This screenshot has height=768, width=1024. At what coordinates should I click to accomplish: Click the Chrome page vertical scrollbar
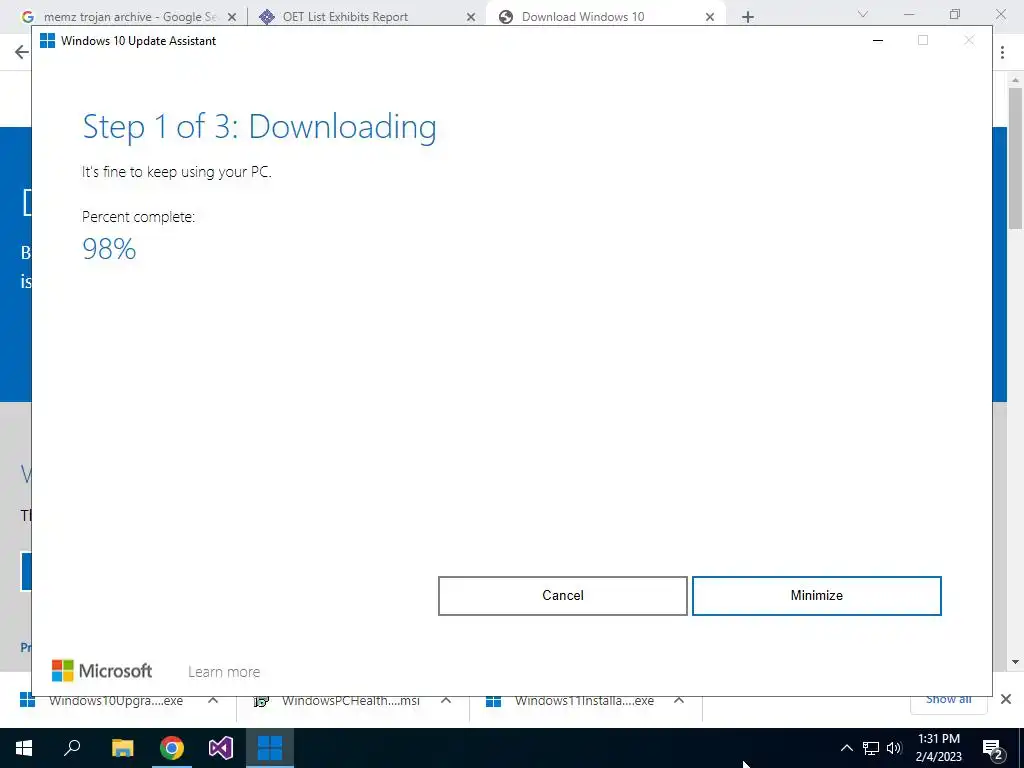tap(1015, 158)
